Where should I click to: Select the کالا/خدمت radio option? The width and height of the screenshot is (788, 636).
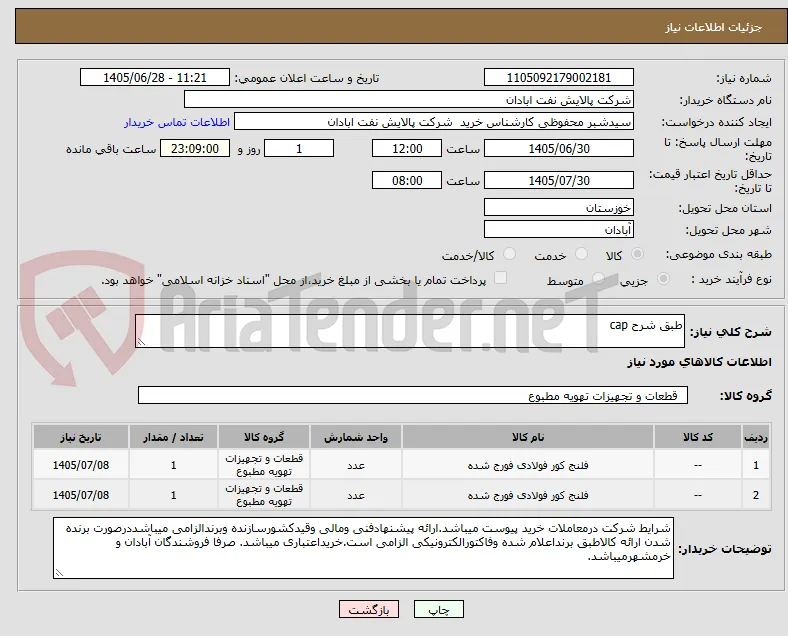tap(510, 254)
